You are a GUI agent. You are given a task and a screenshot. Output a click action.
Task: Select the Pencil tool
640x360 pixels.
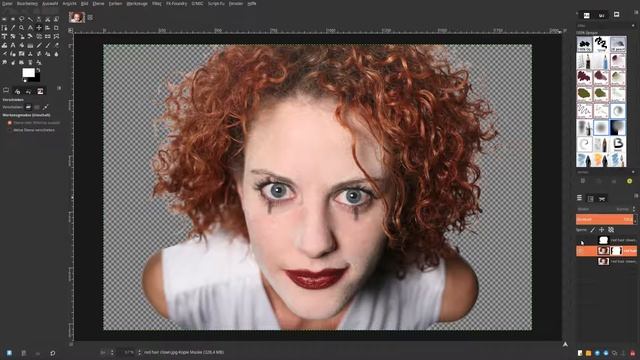(39, 45)
